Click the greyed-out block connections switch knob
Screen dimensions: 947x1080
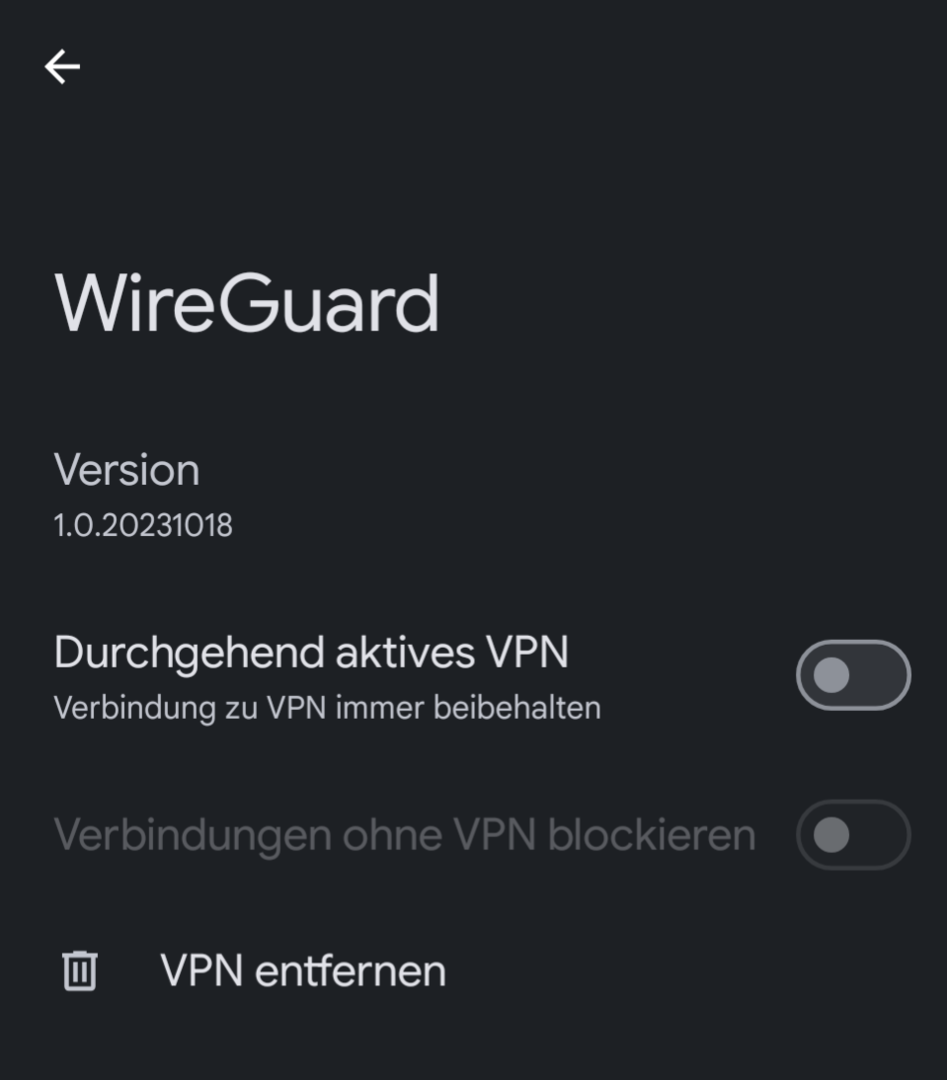[832, 835]
